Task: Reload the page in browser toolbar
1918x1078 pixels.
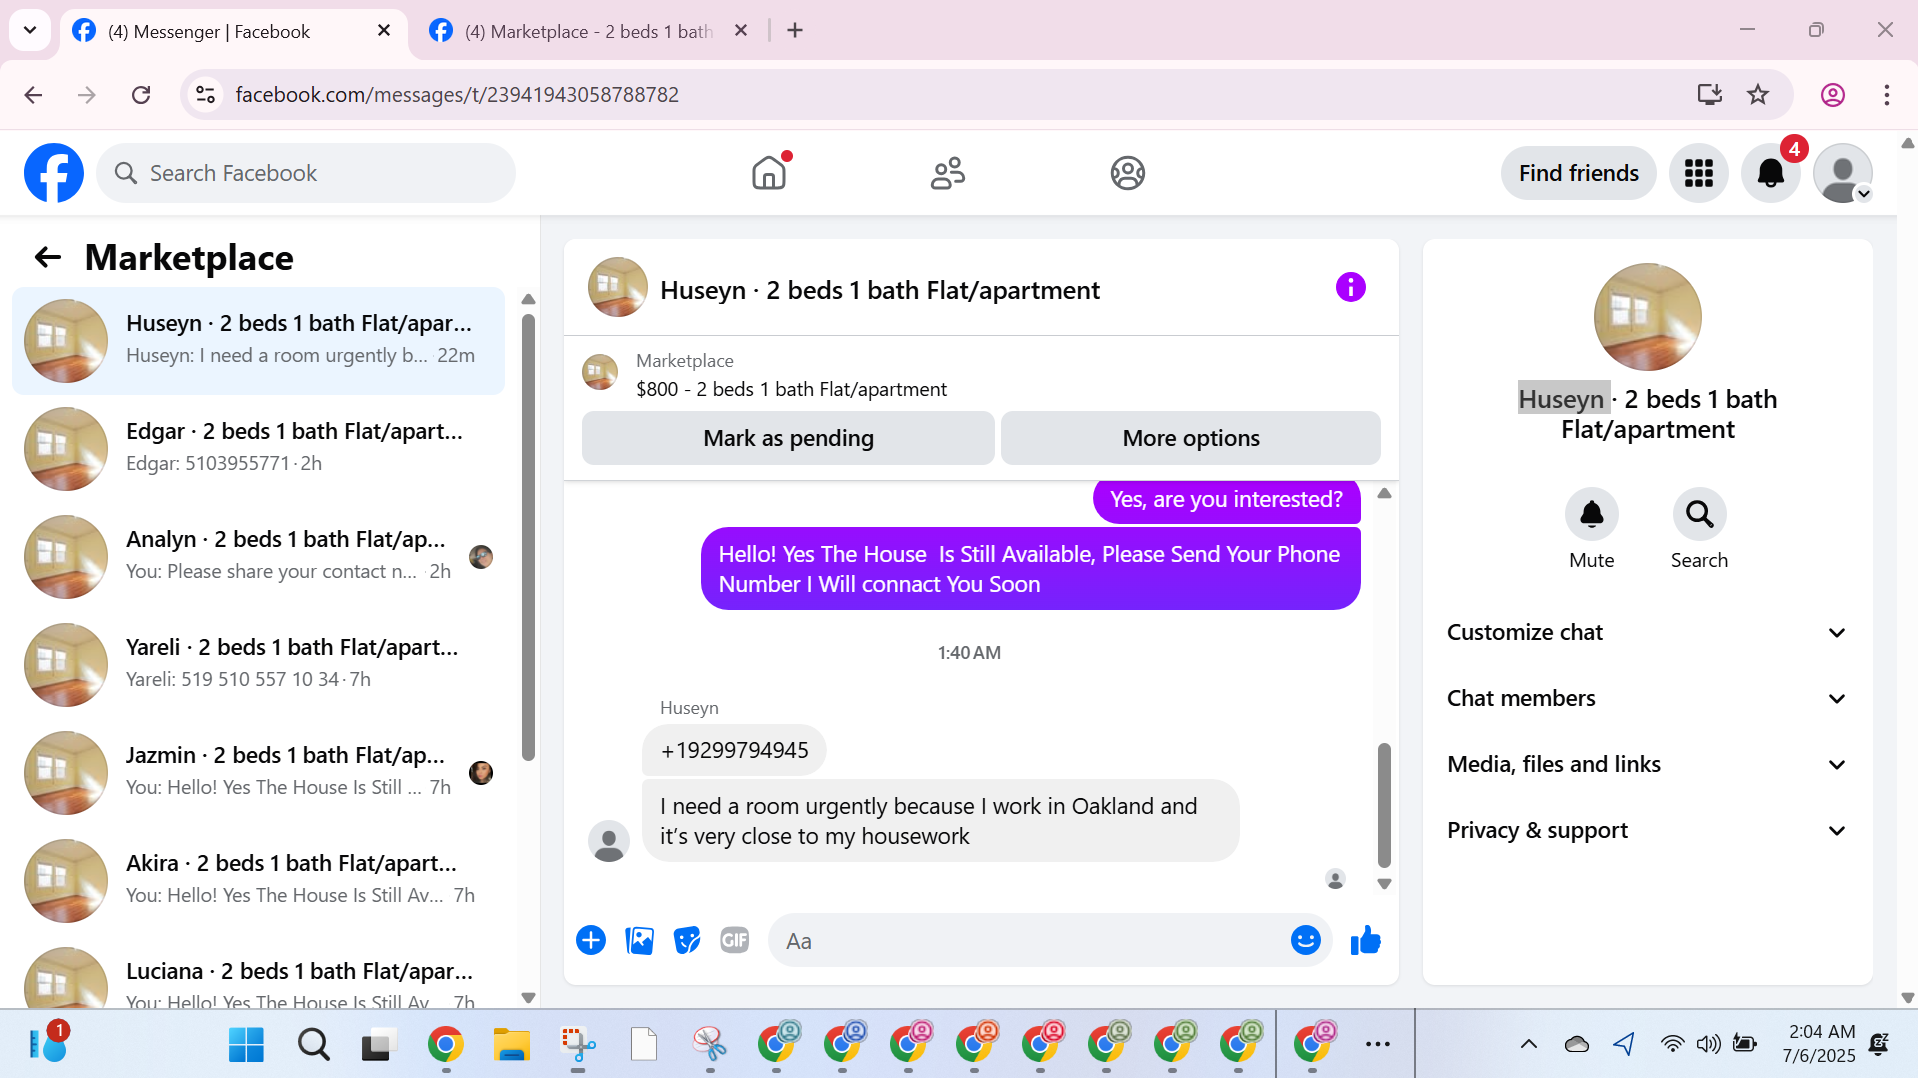Action: click(x=141, y=94)
